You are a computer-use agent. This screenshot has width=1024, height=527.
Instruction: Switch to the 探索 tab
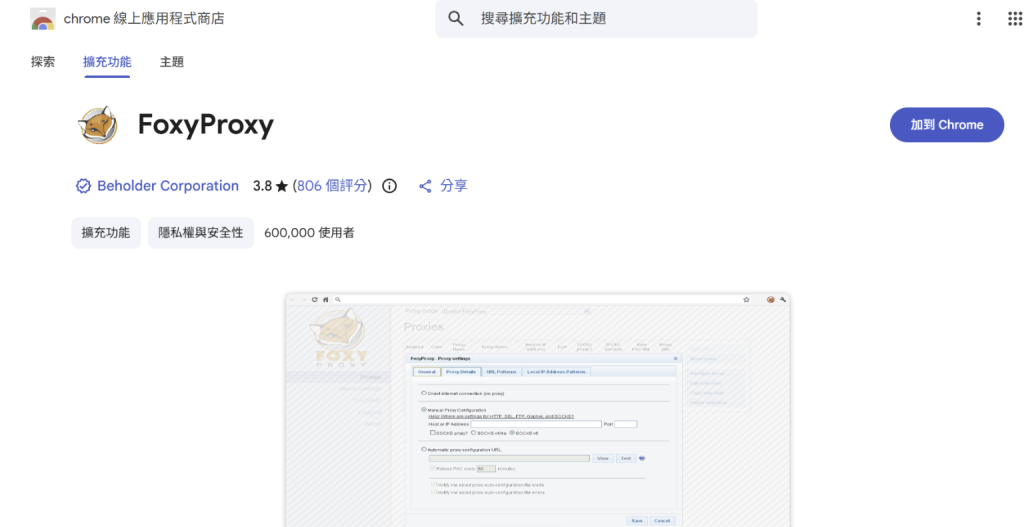pos(43,62)
